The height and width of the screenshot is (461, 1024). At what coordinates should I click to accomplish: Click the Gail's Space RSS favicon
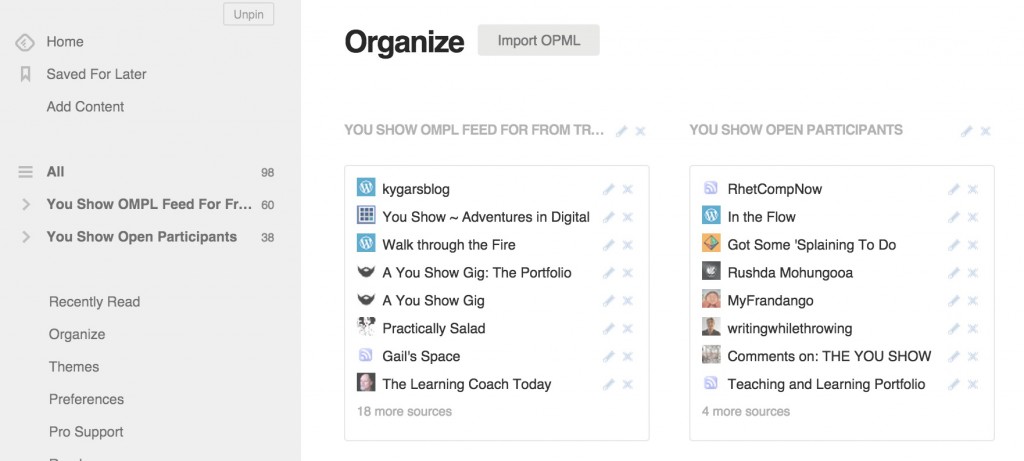pyautogui.click(x=366, y=355)
